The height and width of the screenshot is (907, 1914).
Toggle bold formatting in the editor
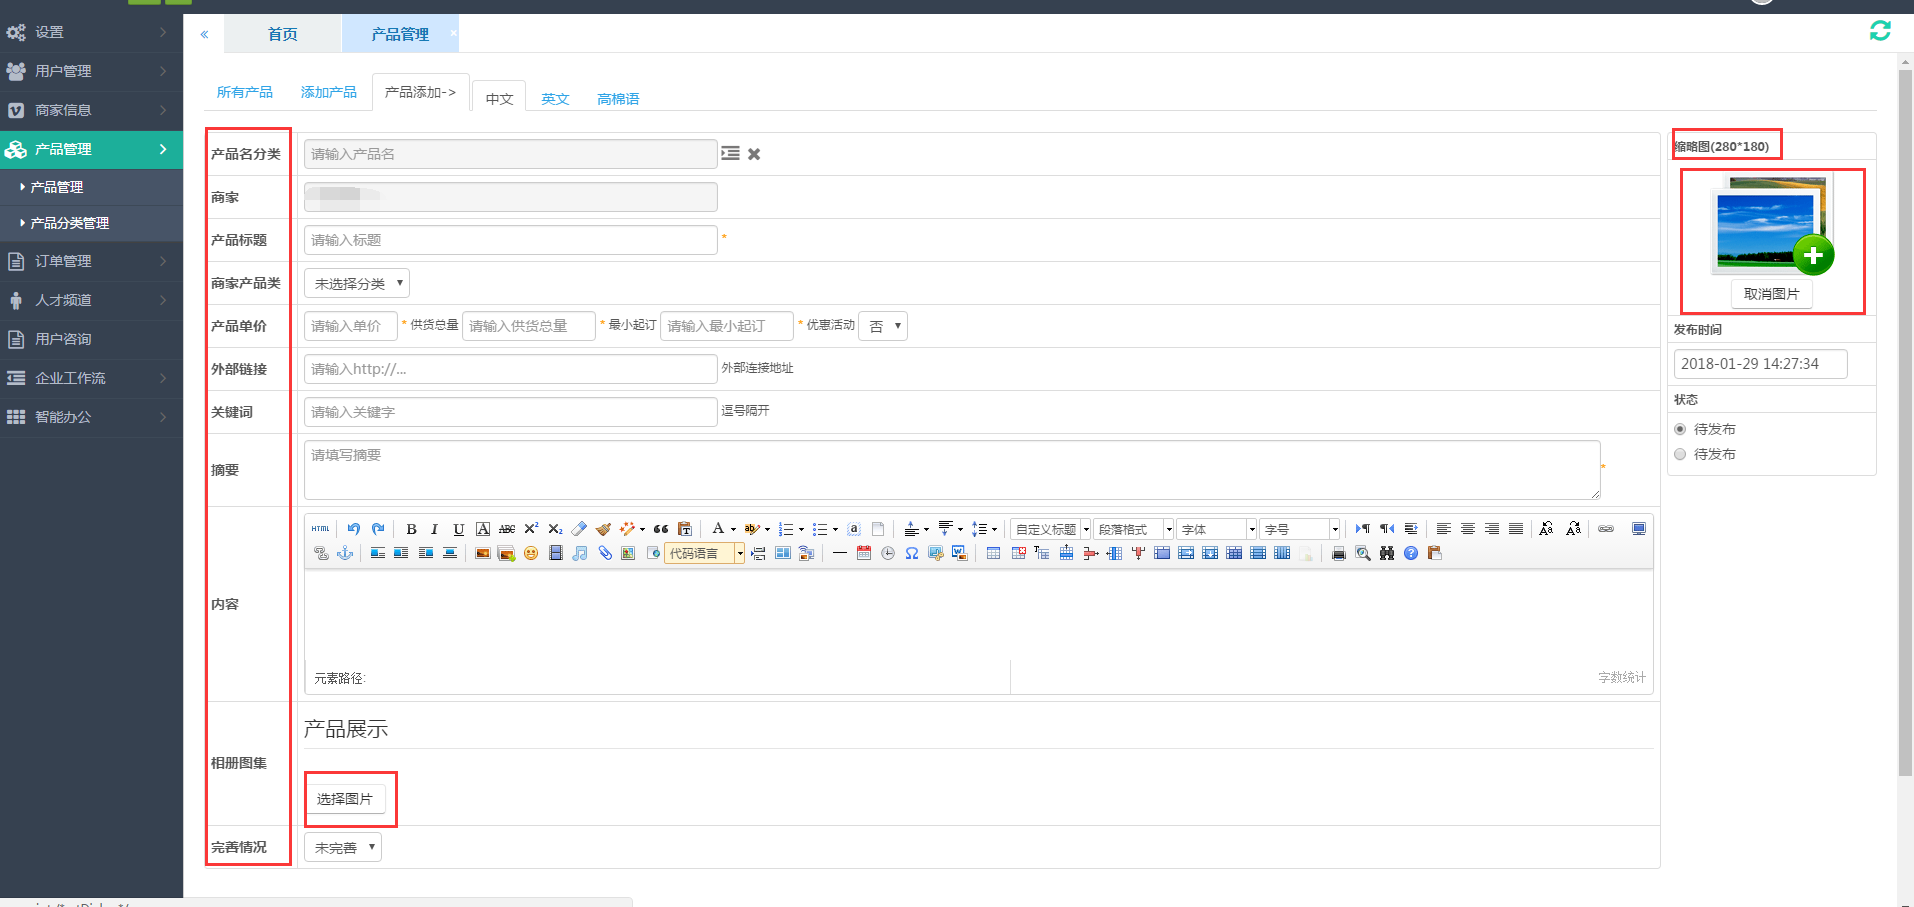pos(411,529)
